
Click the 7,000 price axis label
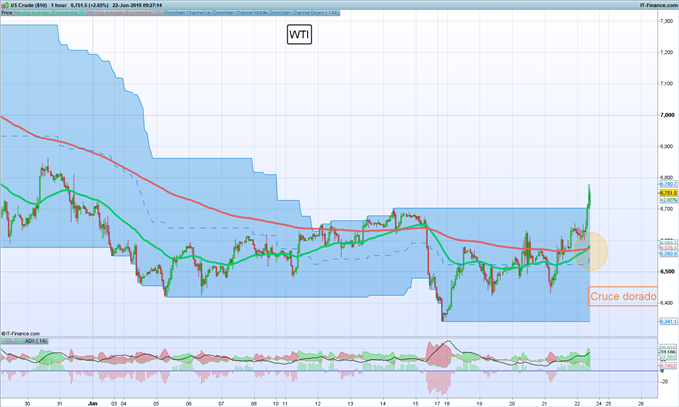click(x=668, y=115)
